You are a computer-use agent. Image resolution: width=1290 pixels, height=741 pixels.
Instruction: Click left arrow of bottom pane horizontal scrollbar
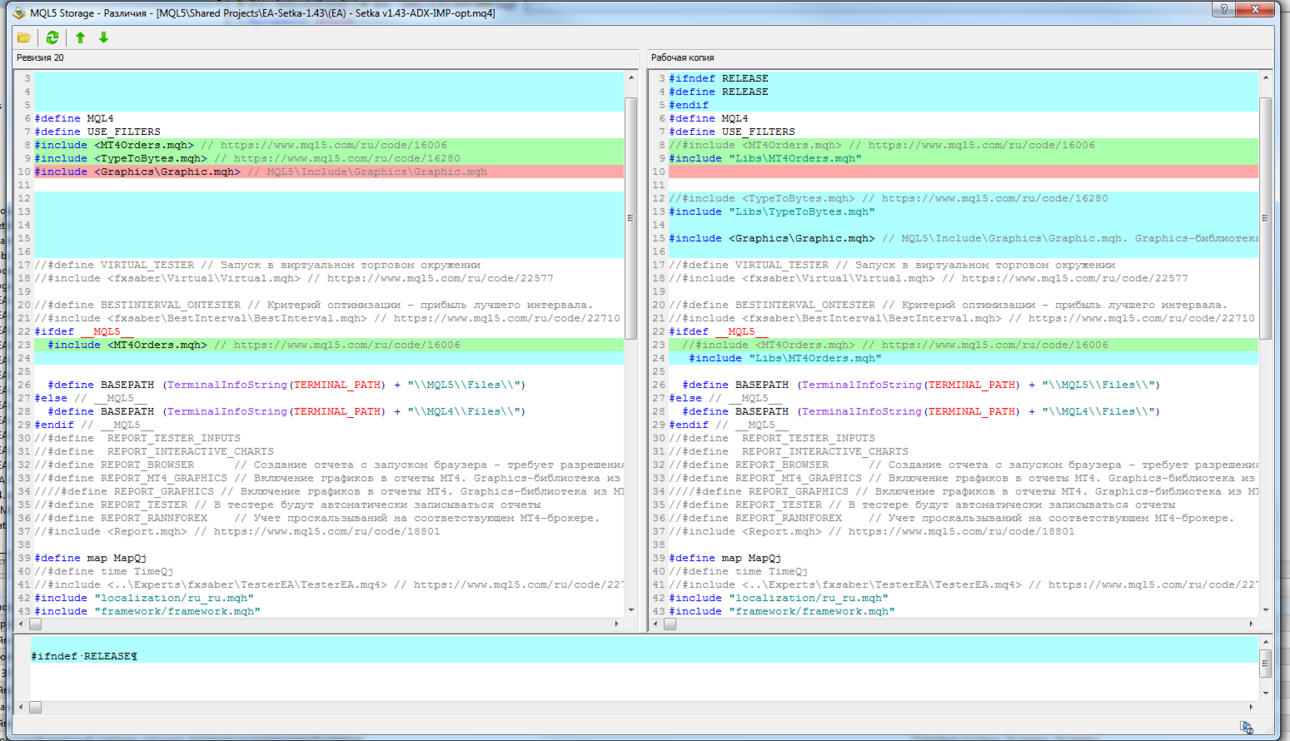coord(21,707)
